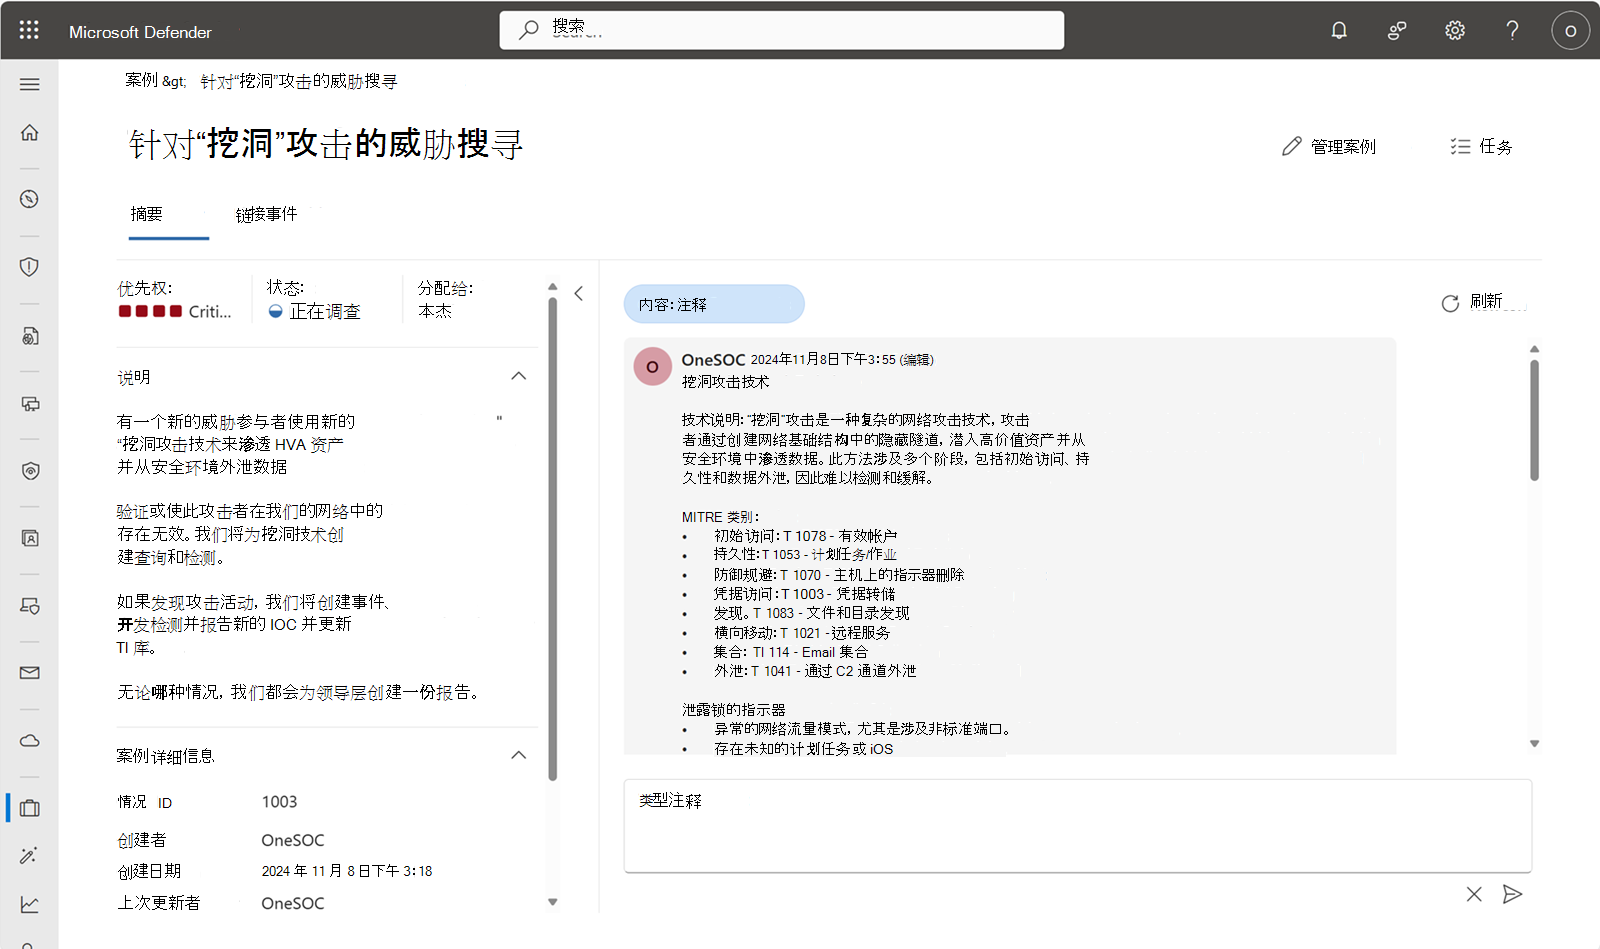The image size is (1600, 949).
Task: Open the notifications bell
Action: (x=1338, y=30)
